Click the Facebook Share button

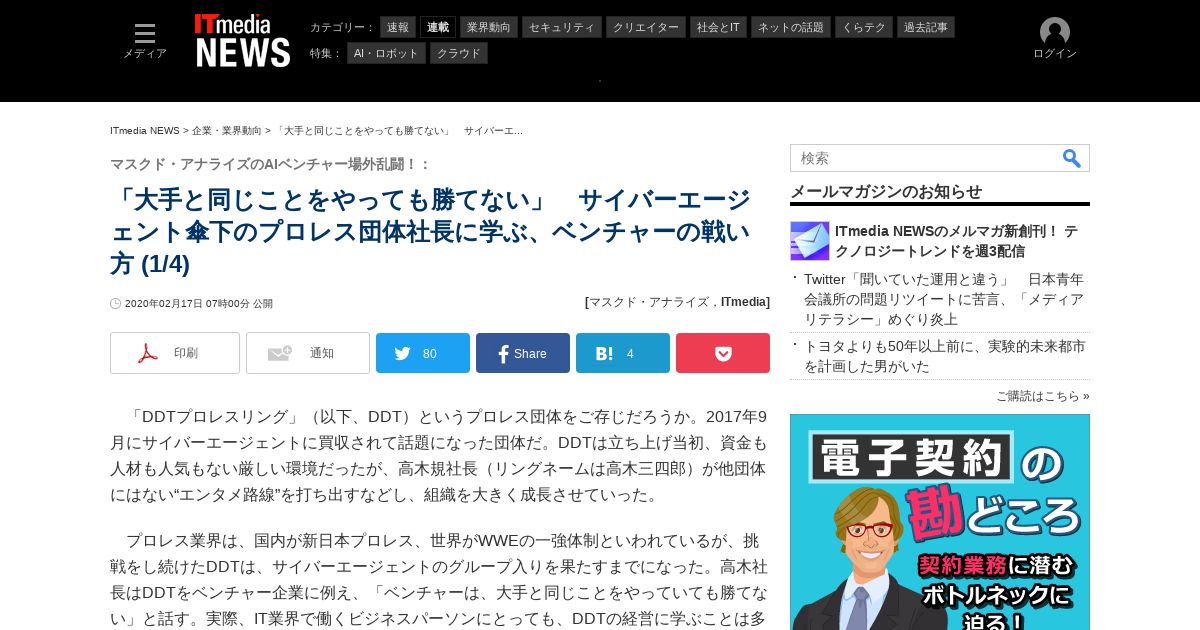click(x=523, y=353)
